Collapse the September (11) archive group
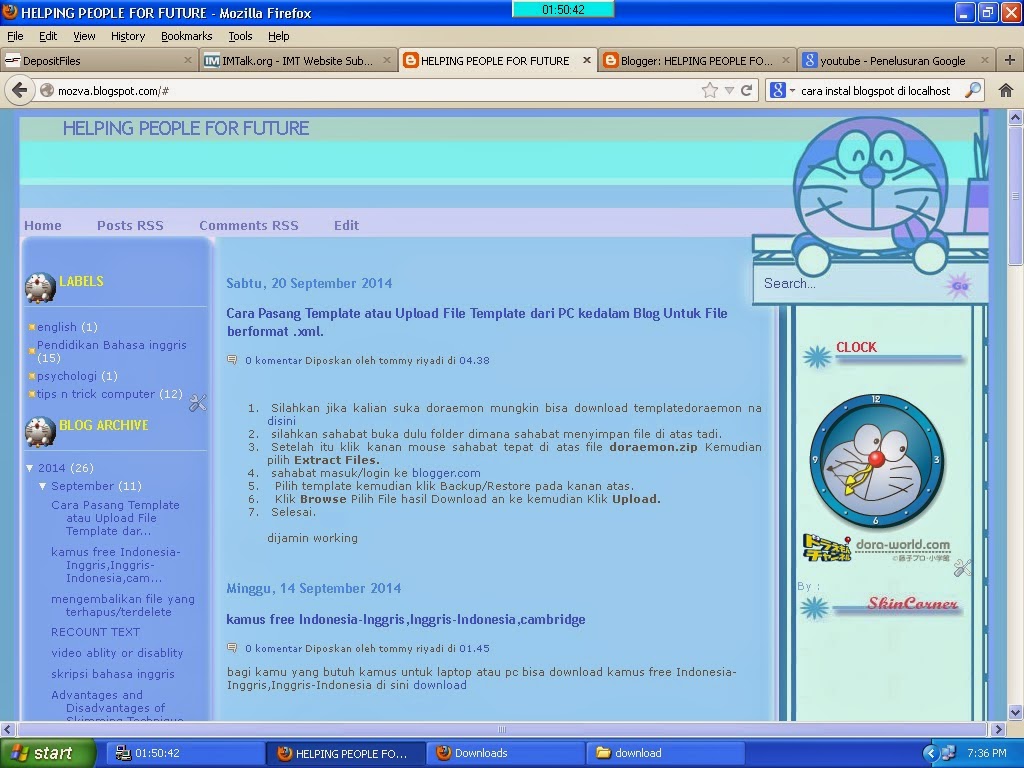1024x768 pixels. pos(42,486)
